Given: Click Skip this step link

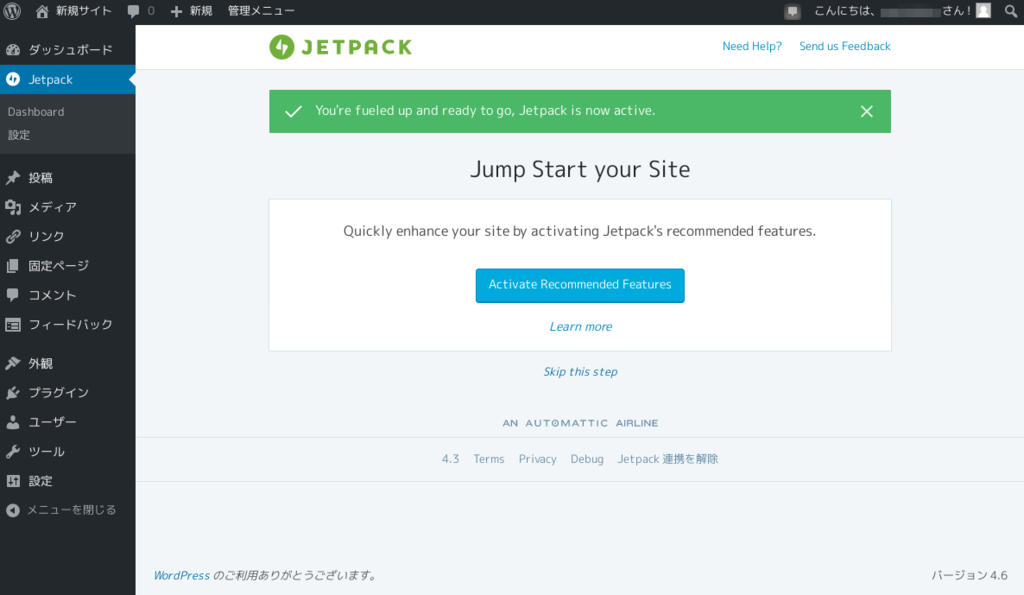Looking at the screenshot, I should pyautogui.click(x=581, y=372).
